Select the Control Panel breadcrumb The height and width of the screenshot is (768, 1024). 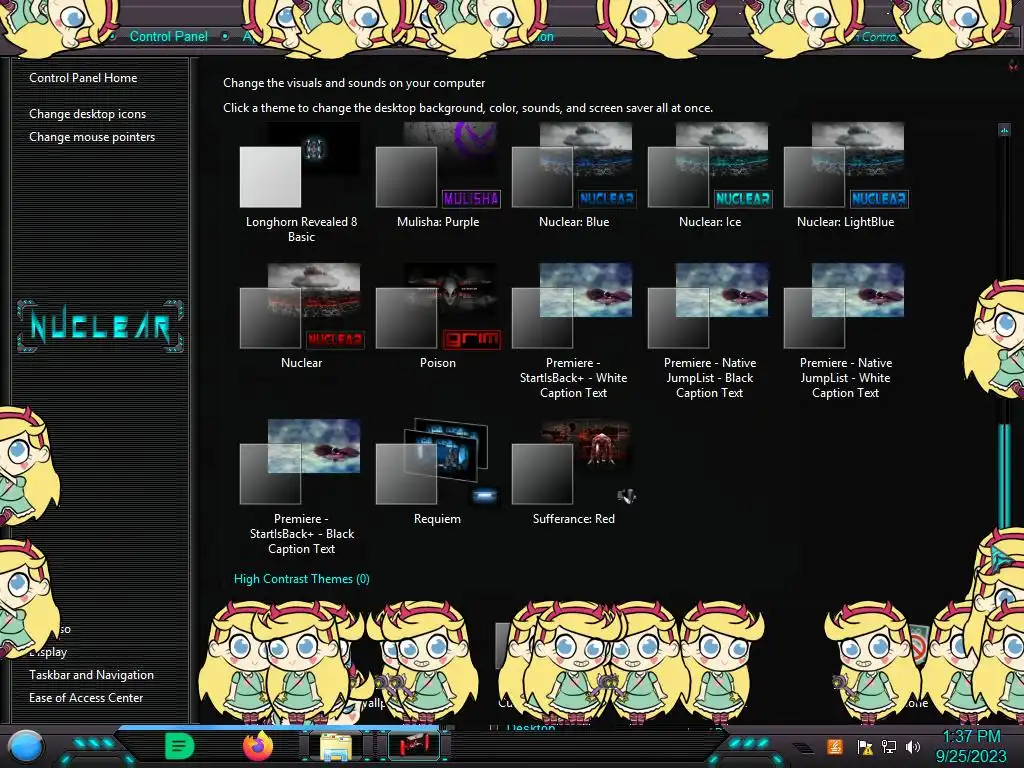pyautogui.click(x=168, y=37)
